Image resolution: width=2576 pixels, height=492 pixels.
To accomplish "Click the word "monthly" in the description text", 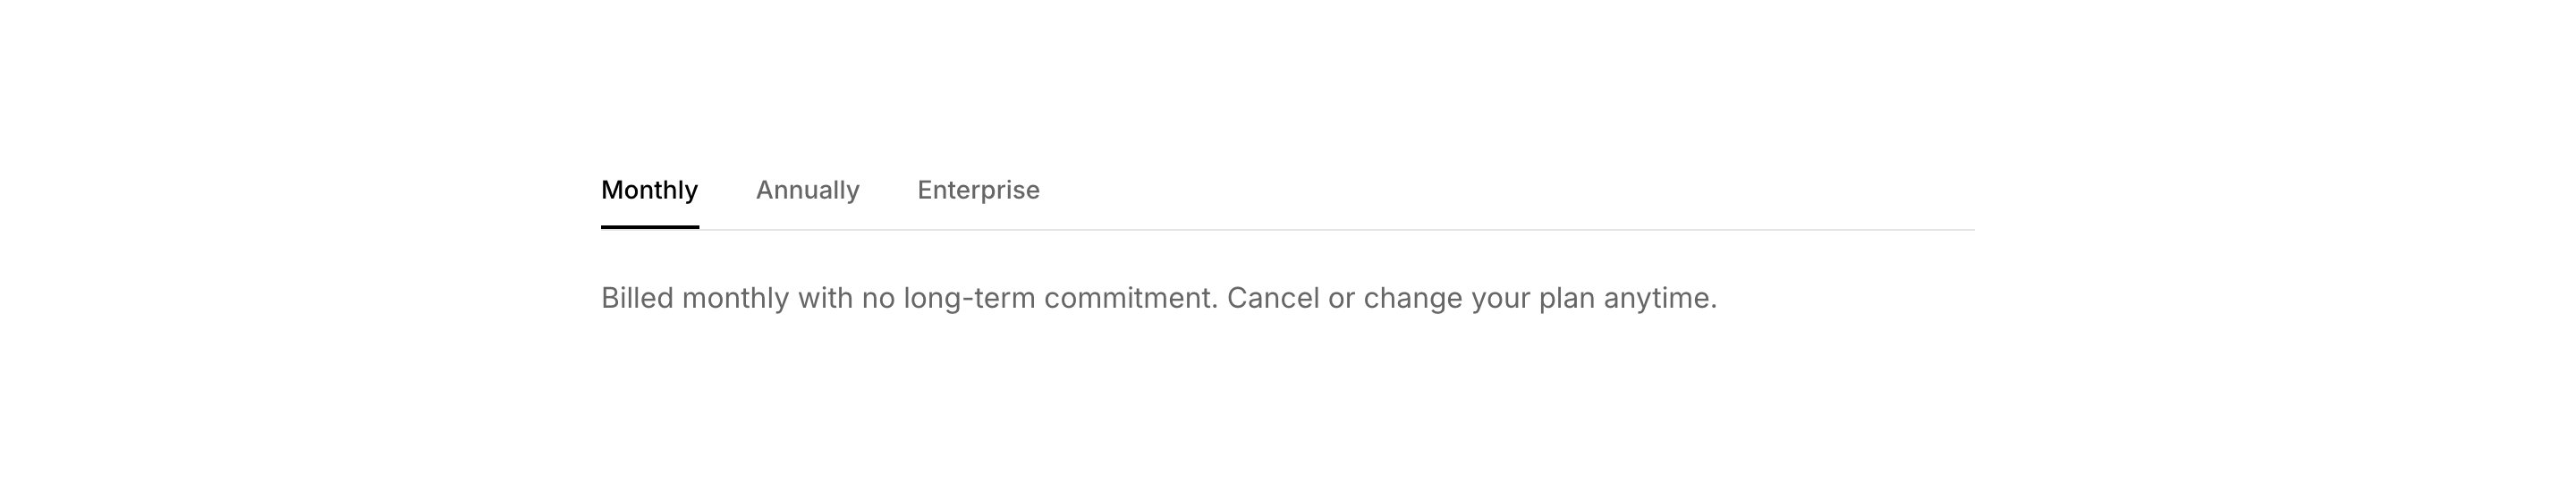I will (735, 298).
